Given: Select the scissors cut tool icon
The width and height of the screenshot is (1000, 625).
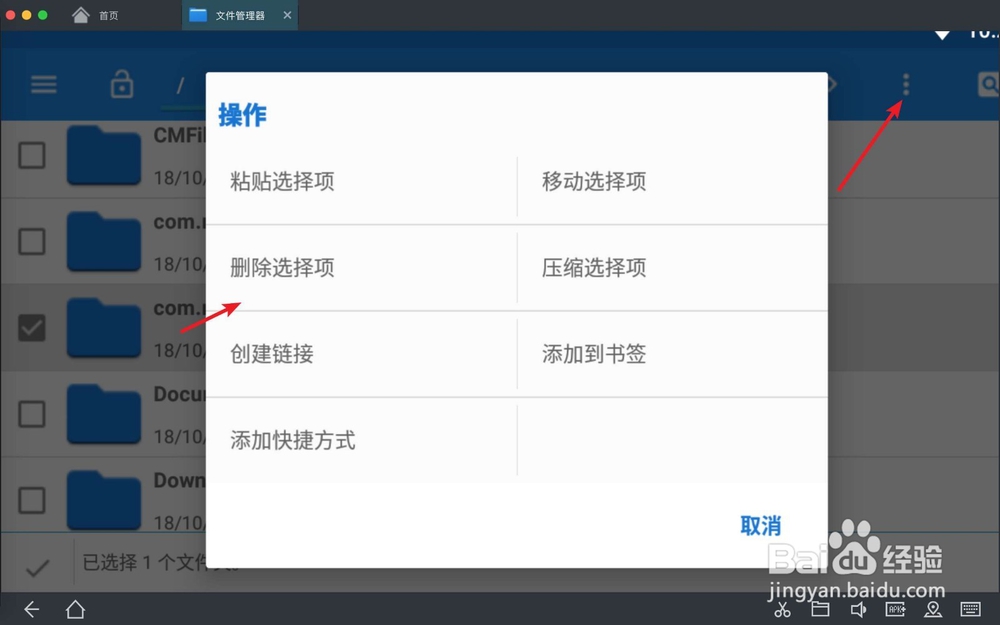Looking at the screenshot, I should click(x=783, y=608).
